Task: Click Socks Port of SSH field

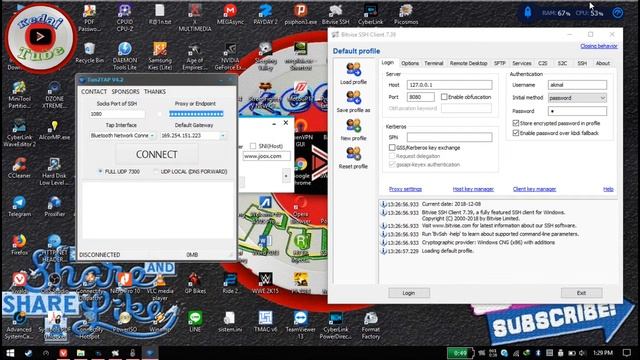Action: pos(117,114)
